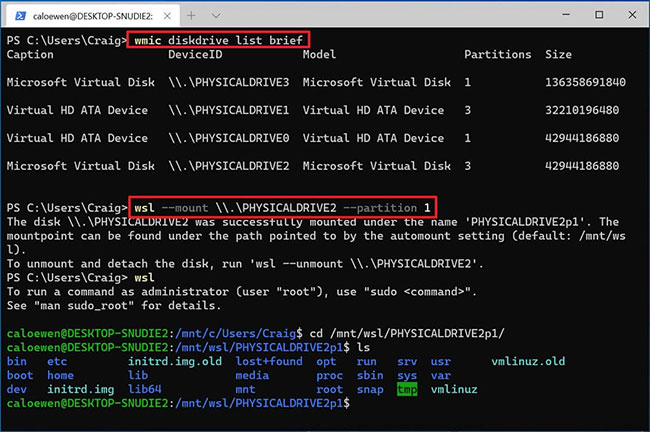Image resolution: width=650 pixels, height=432 pixels.
Task: Click the 'Size' column header
Action: coord(558,54)
